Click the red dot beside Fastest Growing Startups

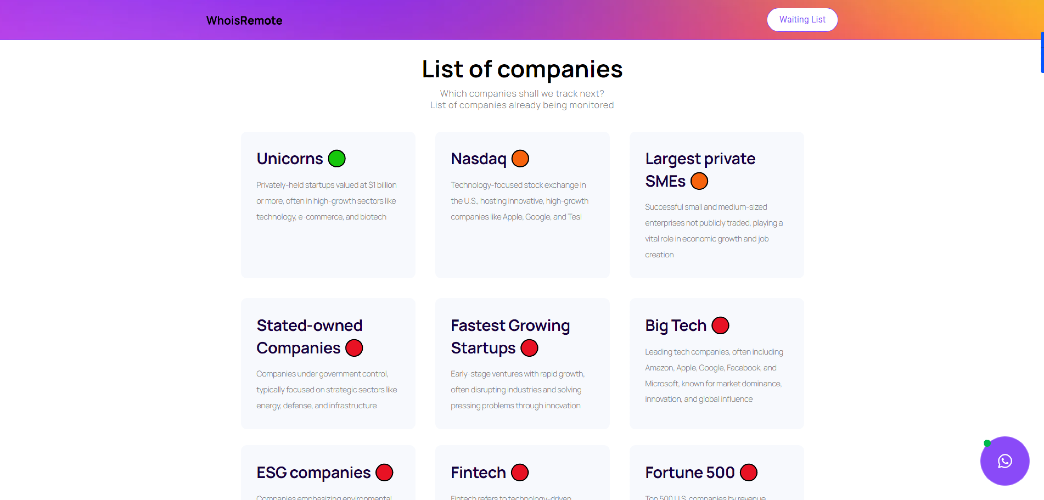tap(529, 348)
